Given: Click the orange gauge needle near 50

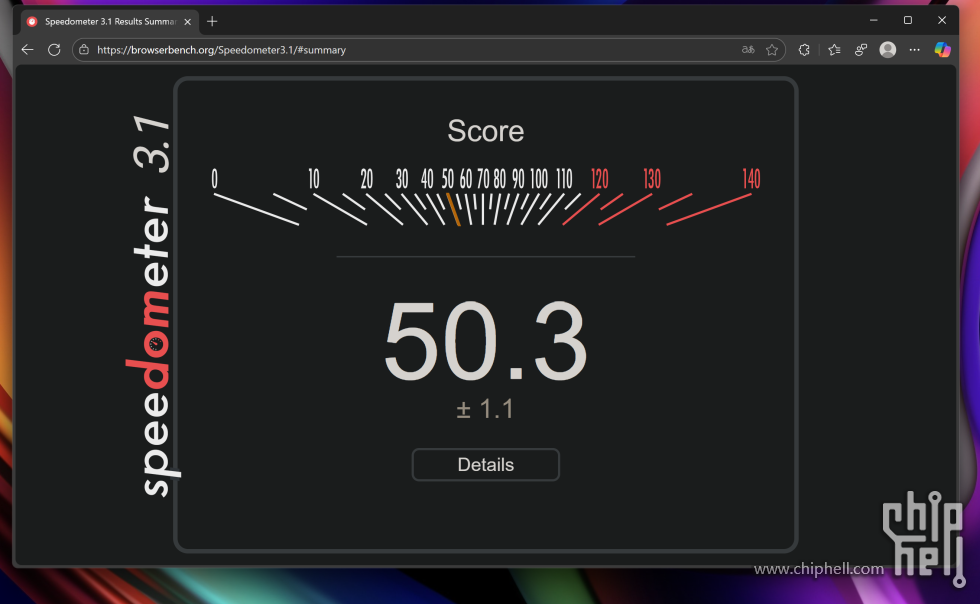Looking at the screenshot, I should 453,209.
